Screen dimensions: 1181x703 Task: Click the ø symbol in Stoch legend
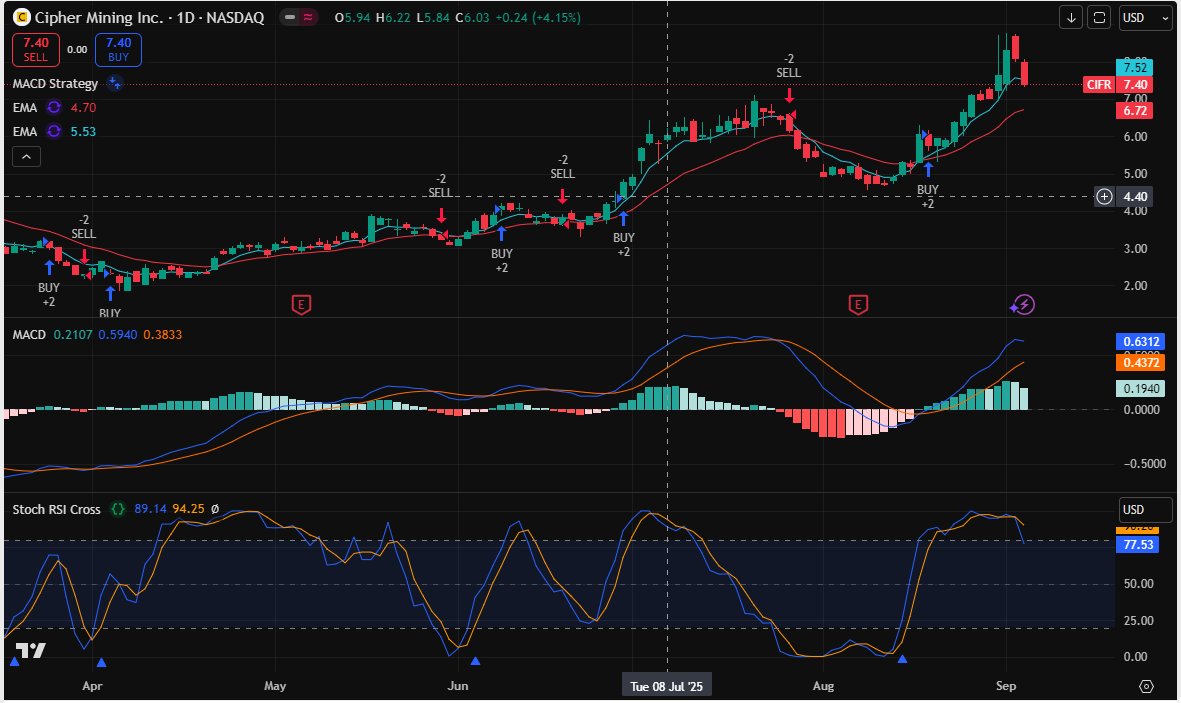click(x=215, y=509)
